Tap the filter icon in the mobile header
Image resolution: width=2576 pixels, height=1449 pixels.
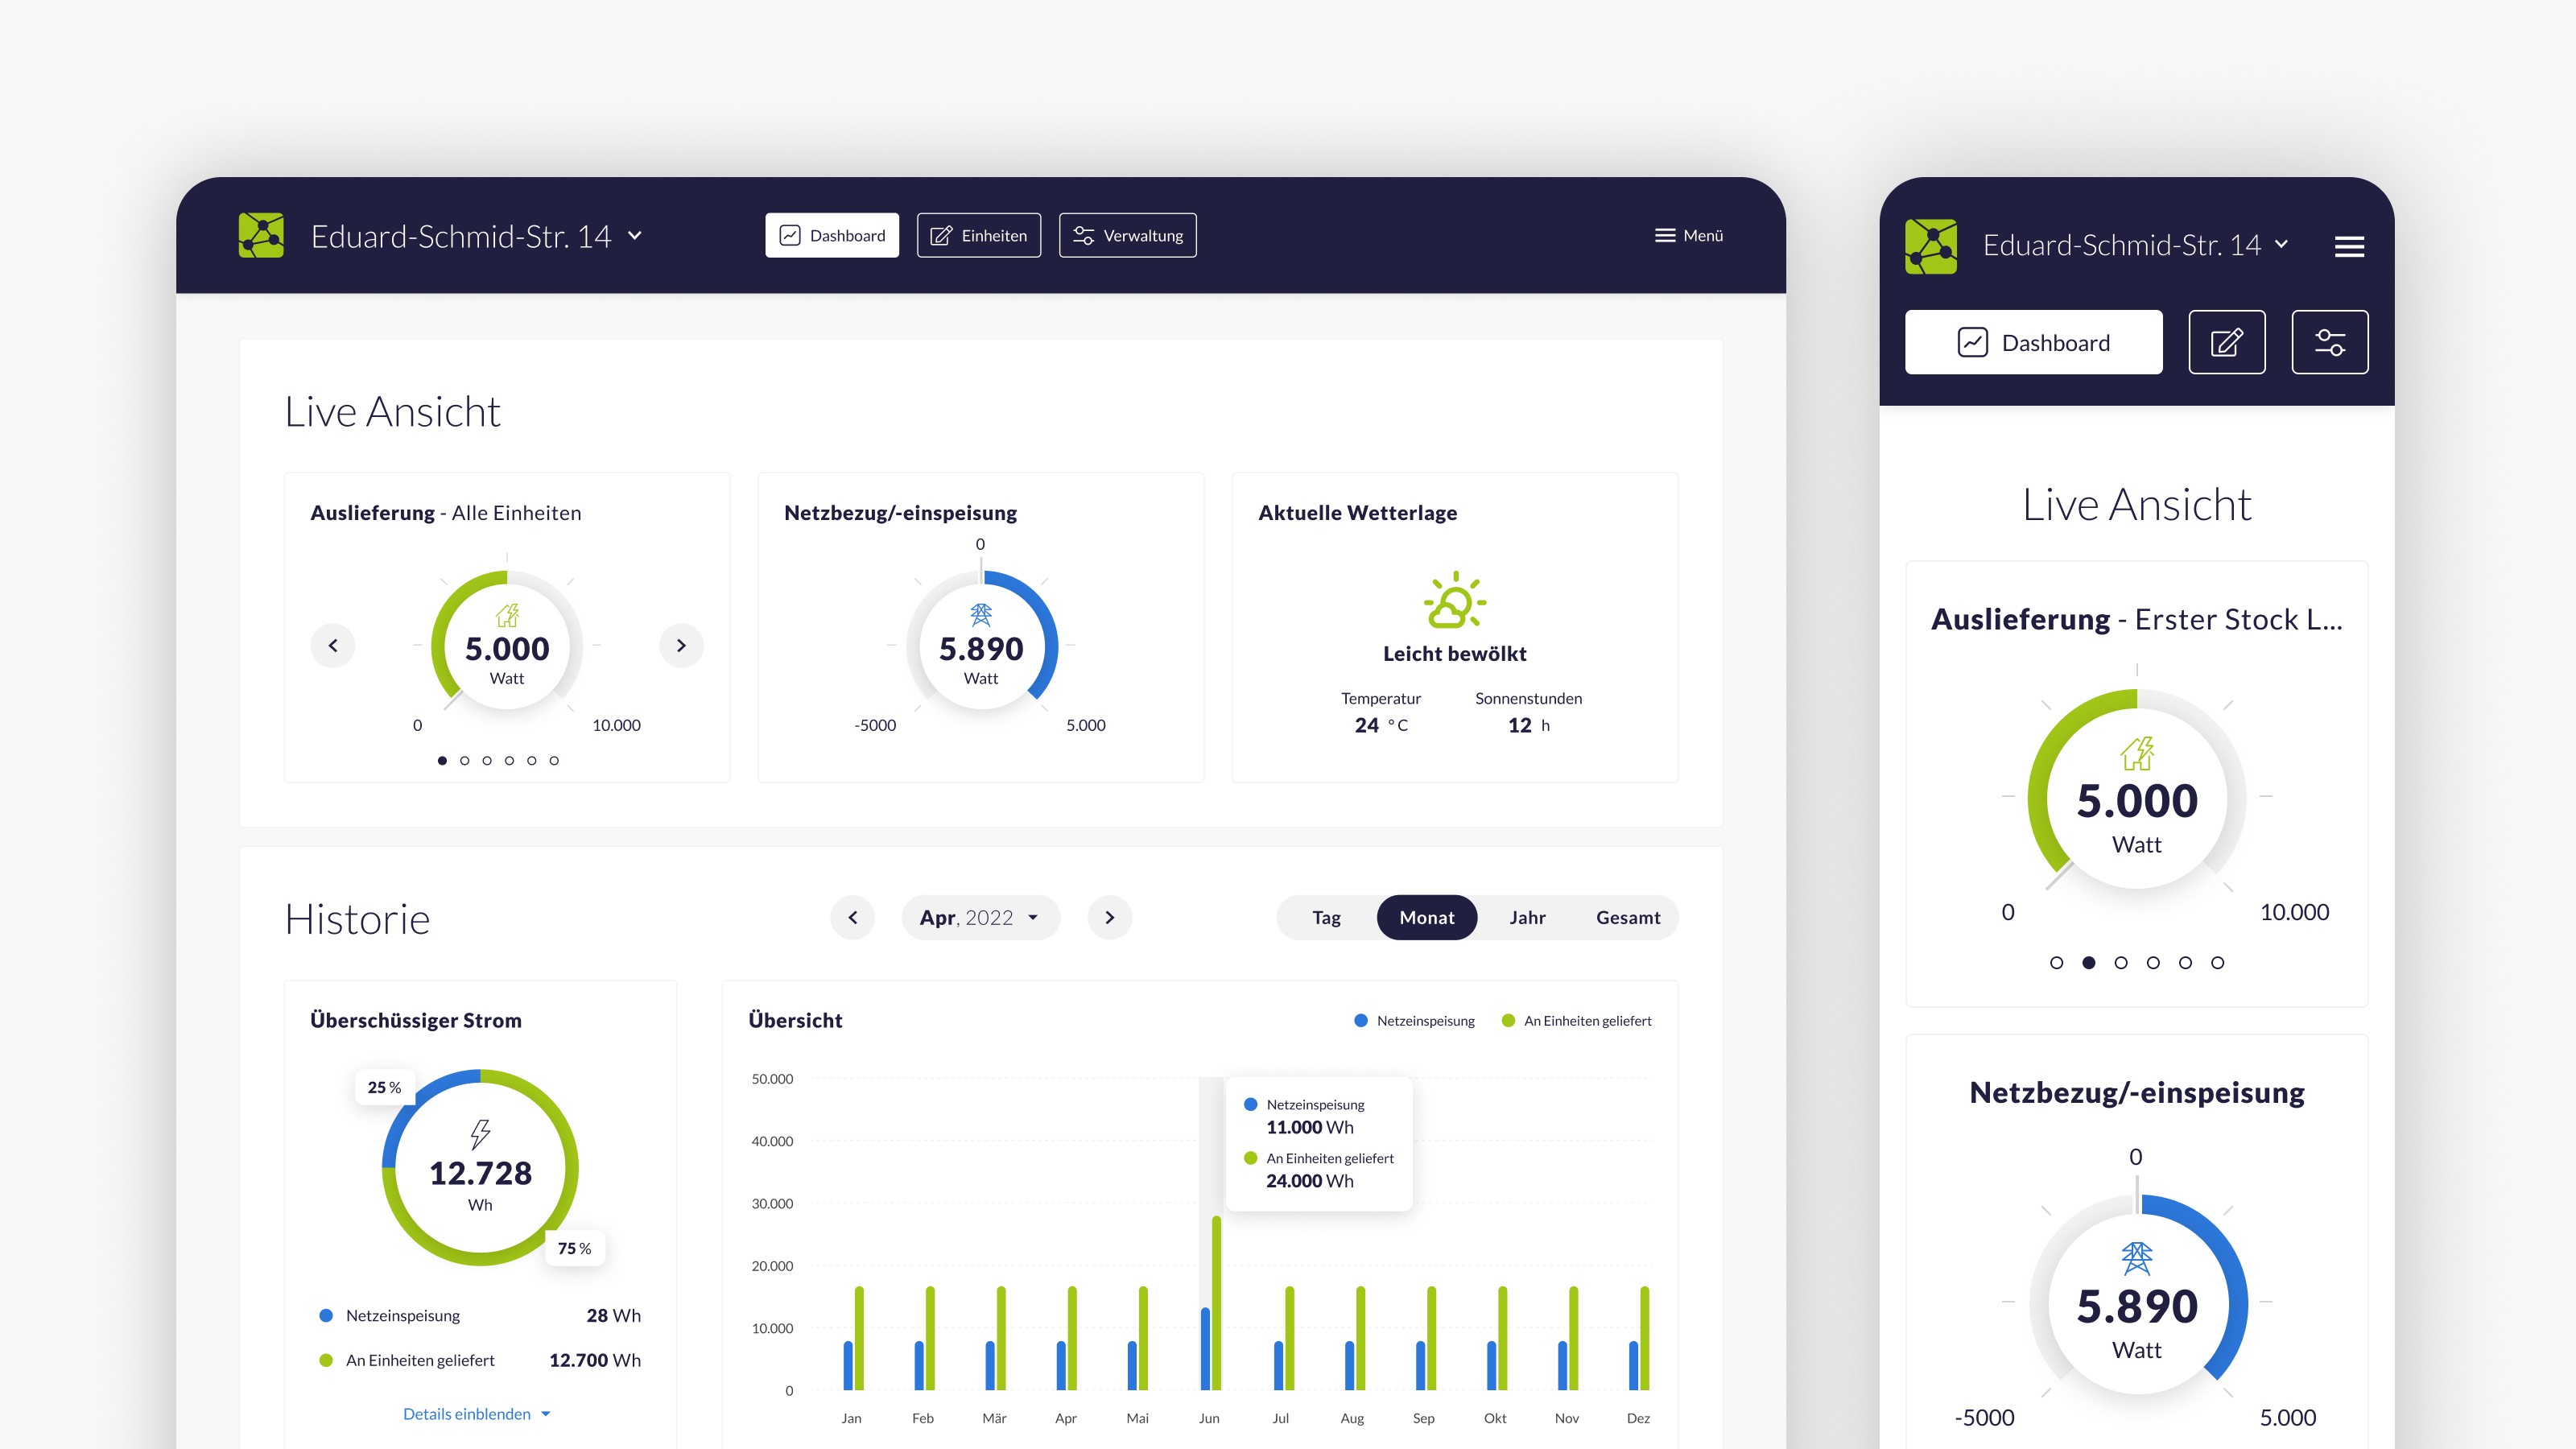coord(2330,342)
